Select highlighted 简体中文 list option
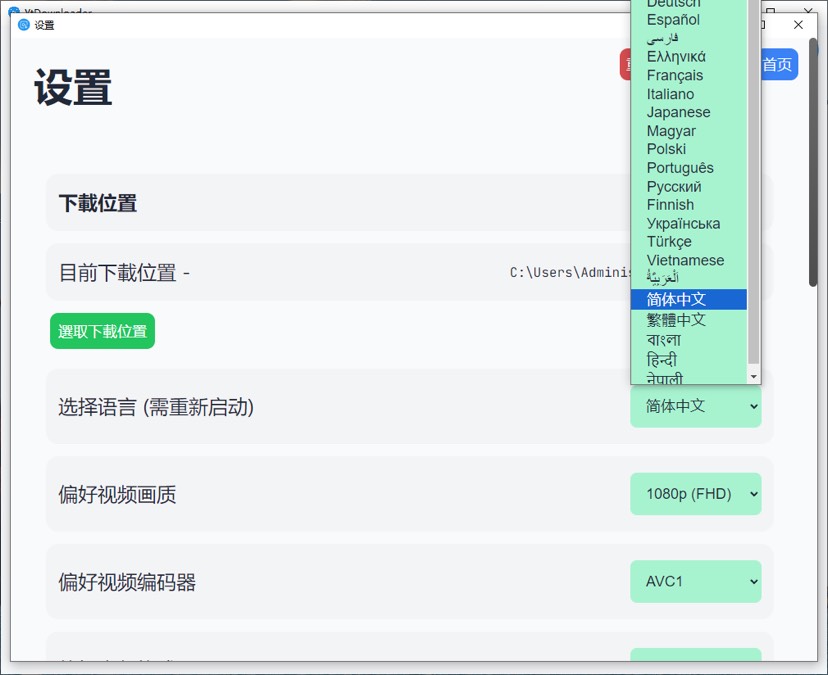 pyautogui.click(x=689, y=299)
